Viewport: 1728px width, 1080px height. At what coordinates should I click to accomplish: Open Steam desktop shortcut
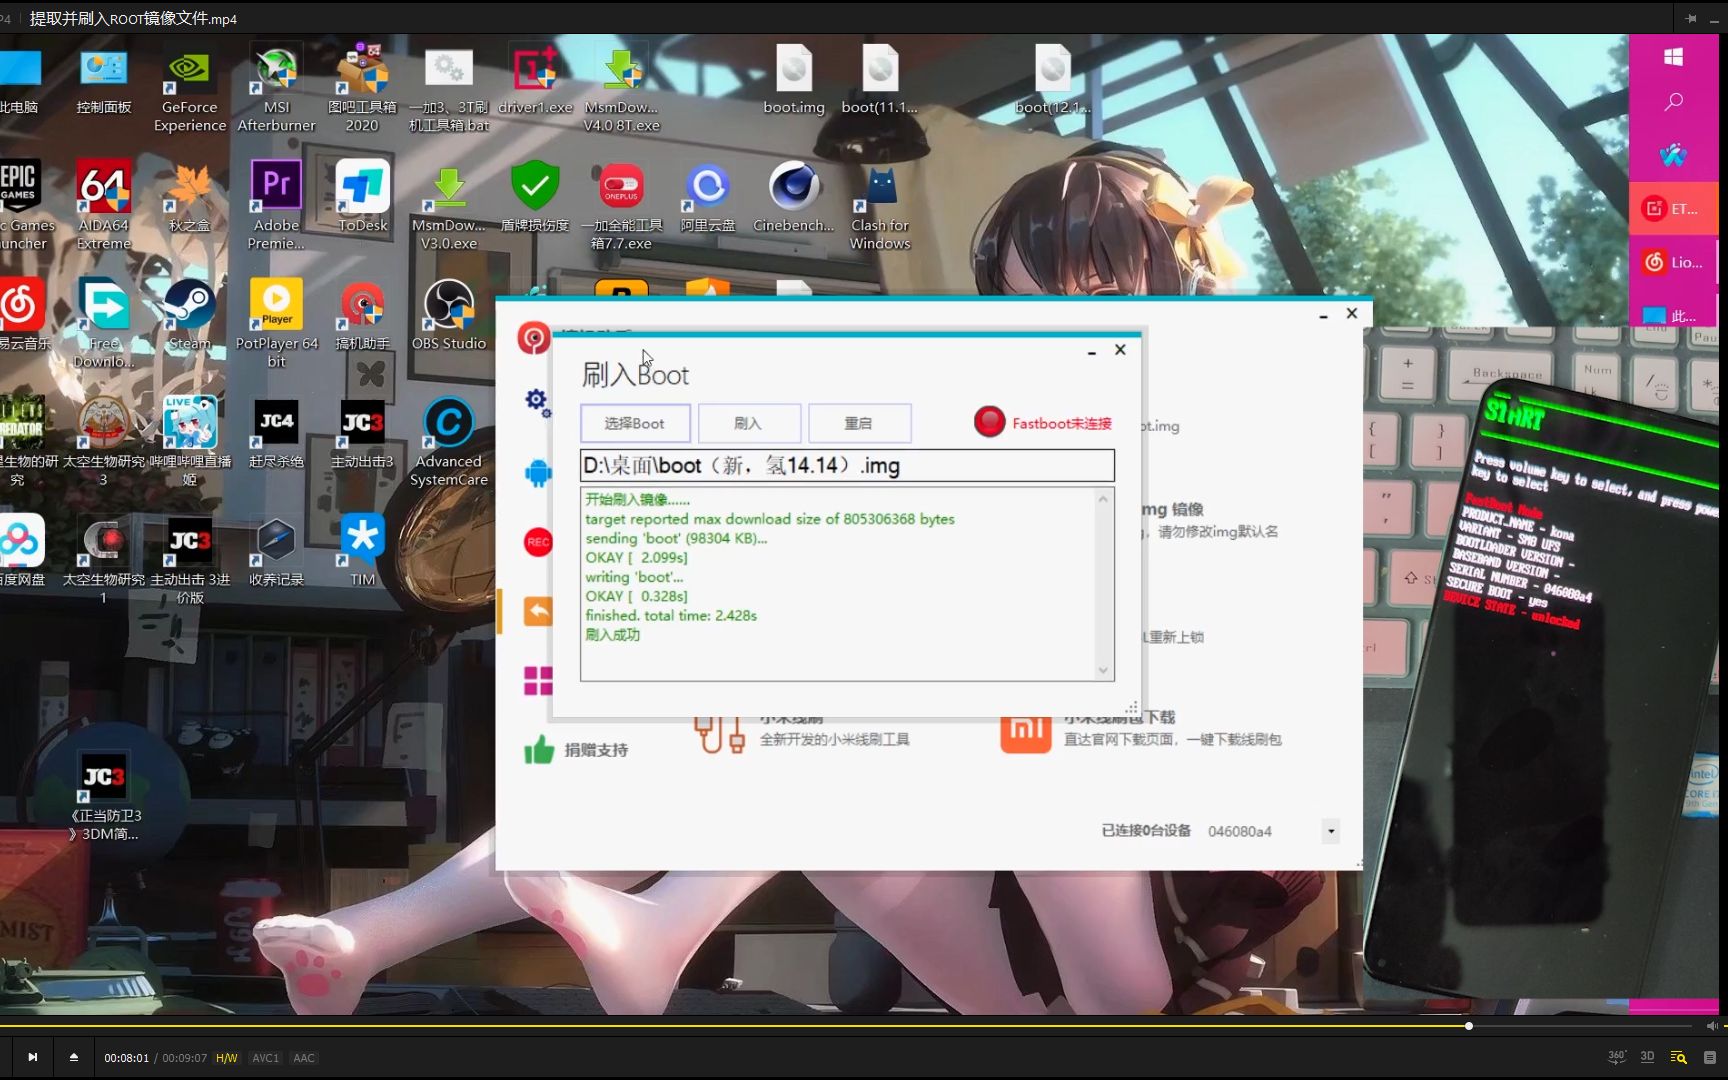189,315
